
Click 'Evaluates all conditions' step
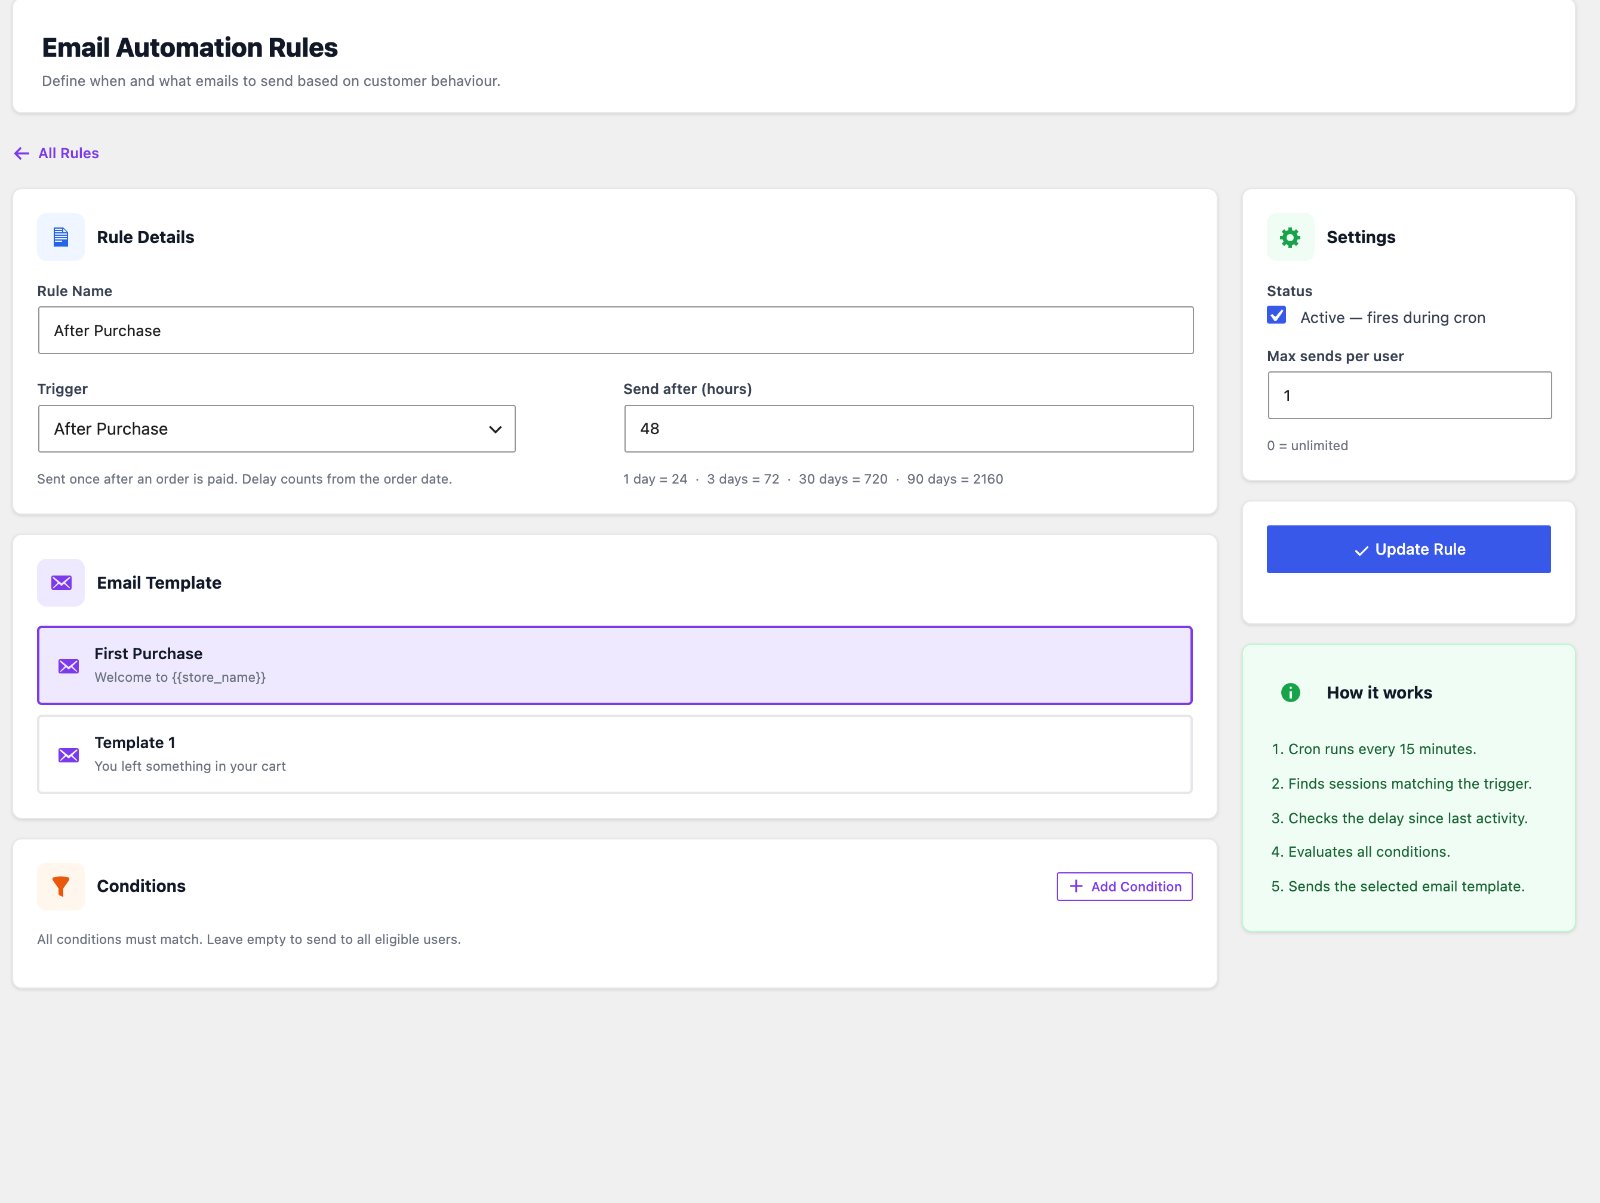[x=1369, y=852]
